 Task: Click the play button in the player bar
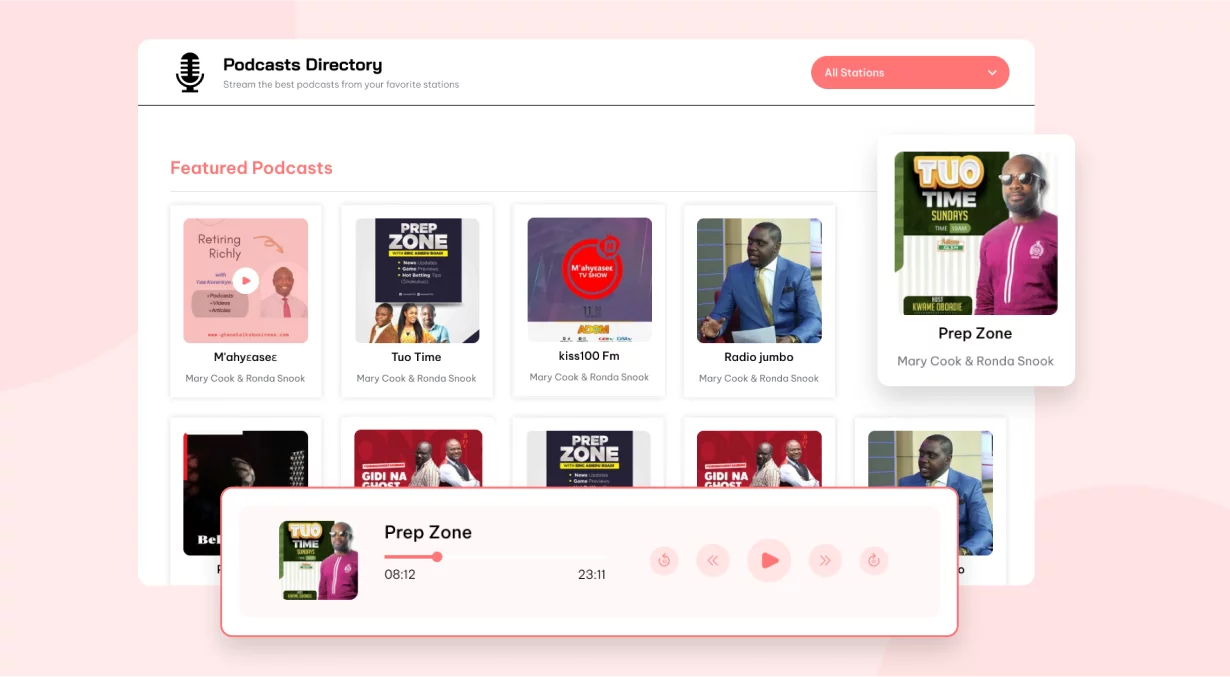coord(769,560)
